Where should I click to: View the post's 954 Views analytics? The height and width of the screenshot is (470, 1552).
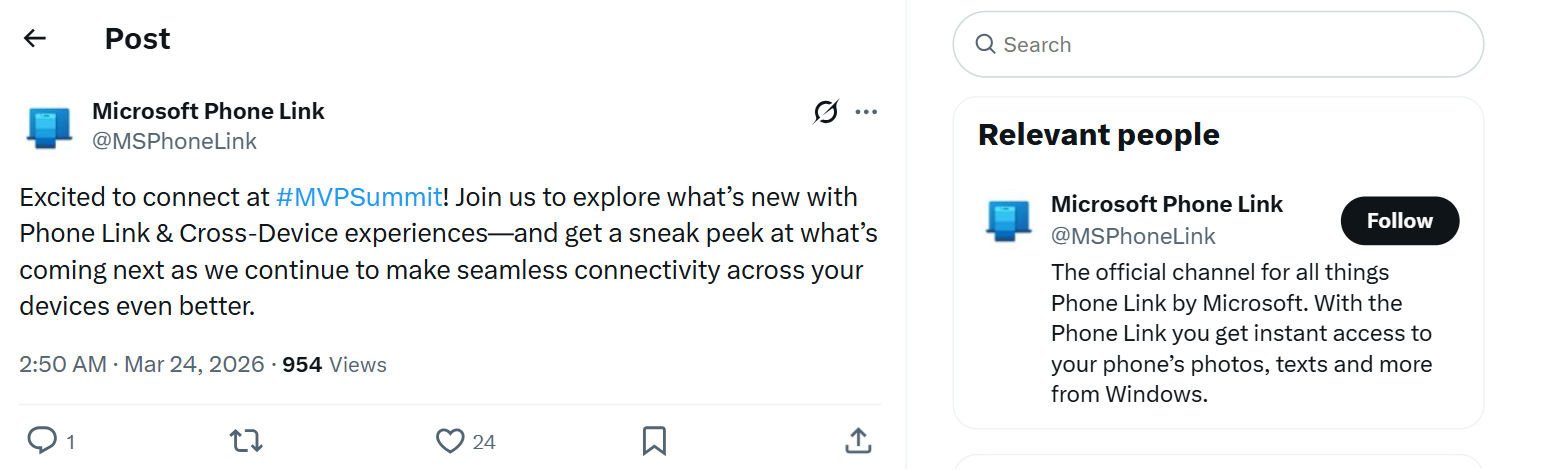point(335,365)
